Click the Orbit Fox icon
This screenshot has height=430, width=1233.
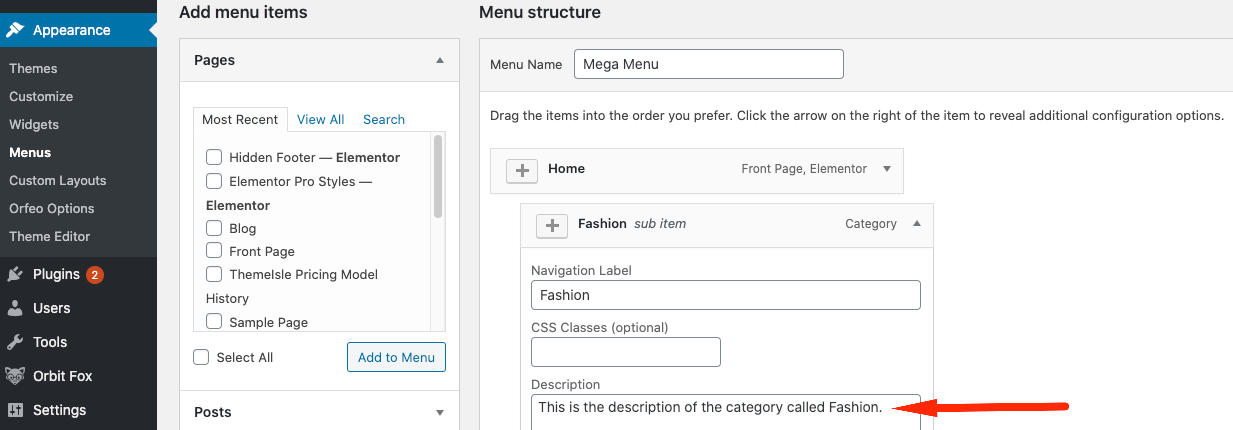[15, 376]
